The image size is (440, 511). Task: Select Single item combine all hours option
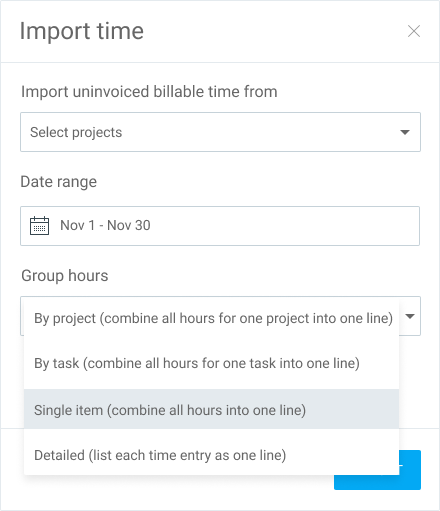tap(211, 410)
